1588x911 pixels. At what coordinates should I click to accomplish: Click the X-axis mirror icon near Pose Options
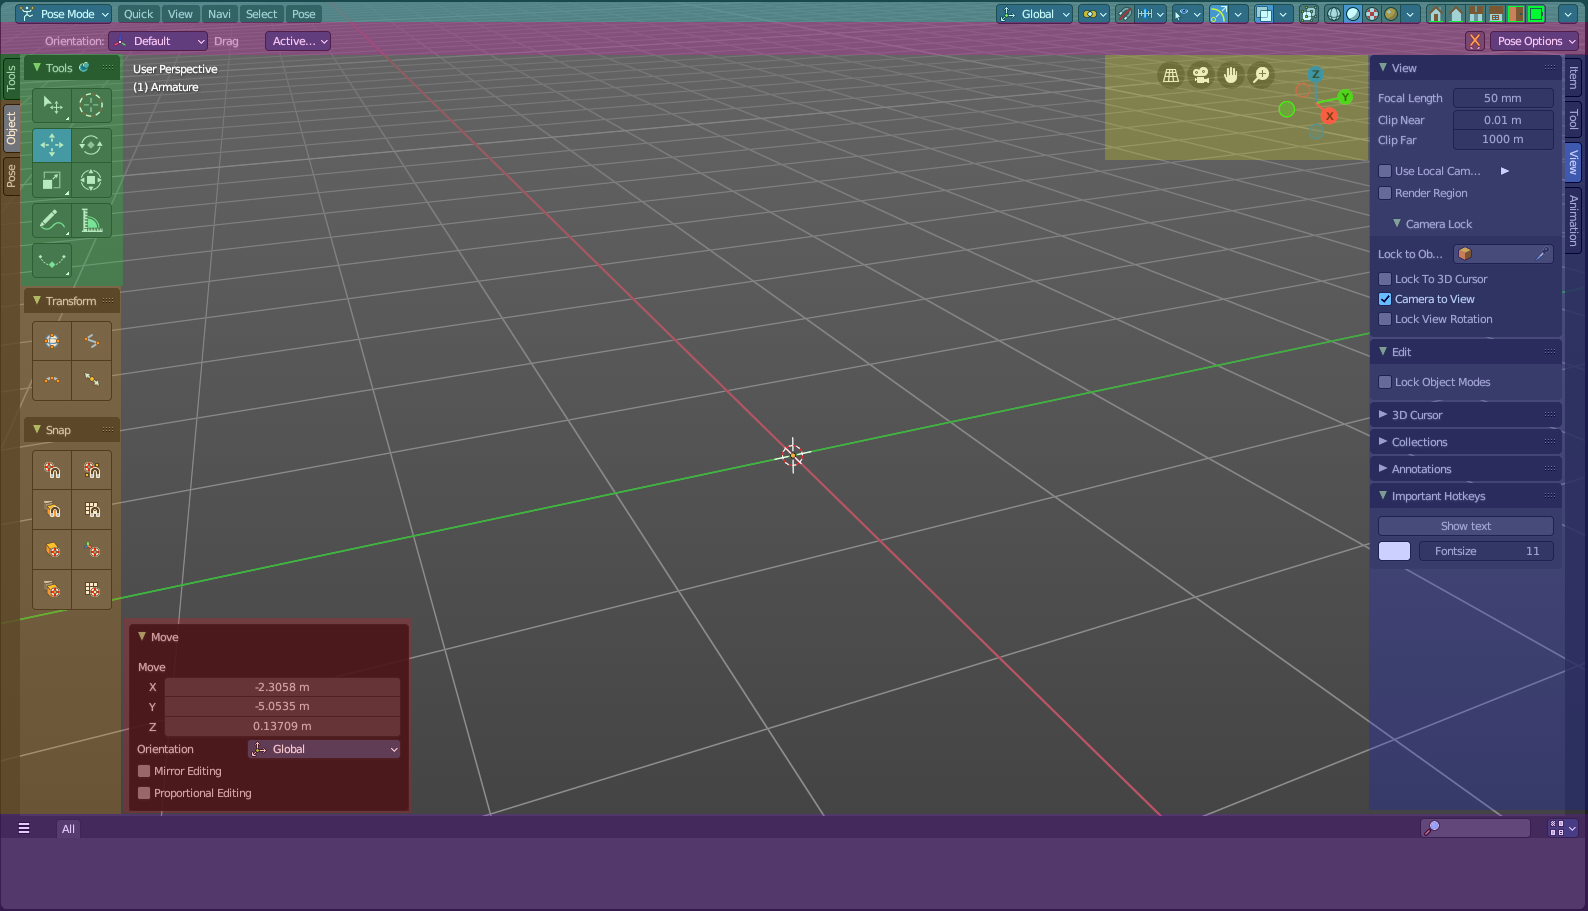coord(1475,41)
